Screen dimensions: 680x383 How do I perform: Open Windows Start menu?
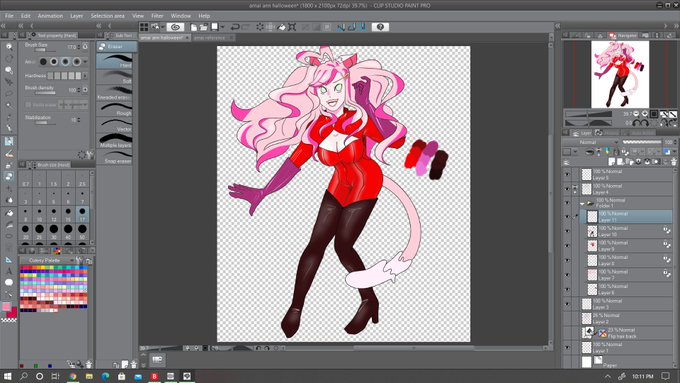click(7, 376)
